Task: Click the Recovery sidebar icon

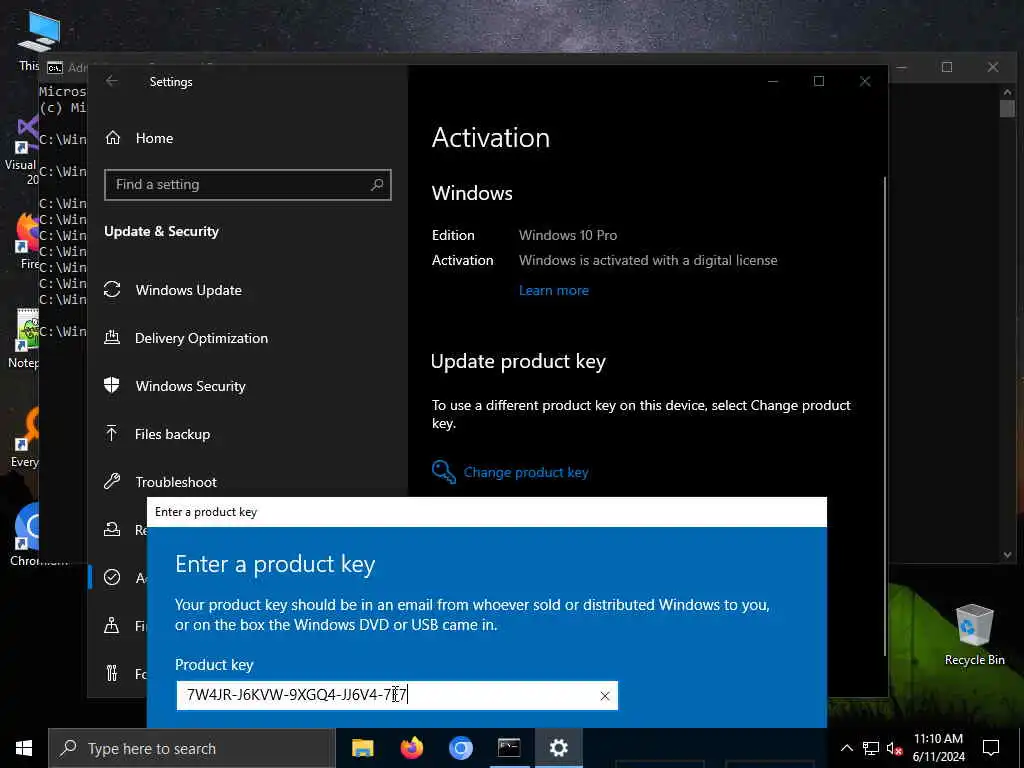Action: tap(112, 529)
